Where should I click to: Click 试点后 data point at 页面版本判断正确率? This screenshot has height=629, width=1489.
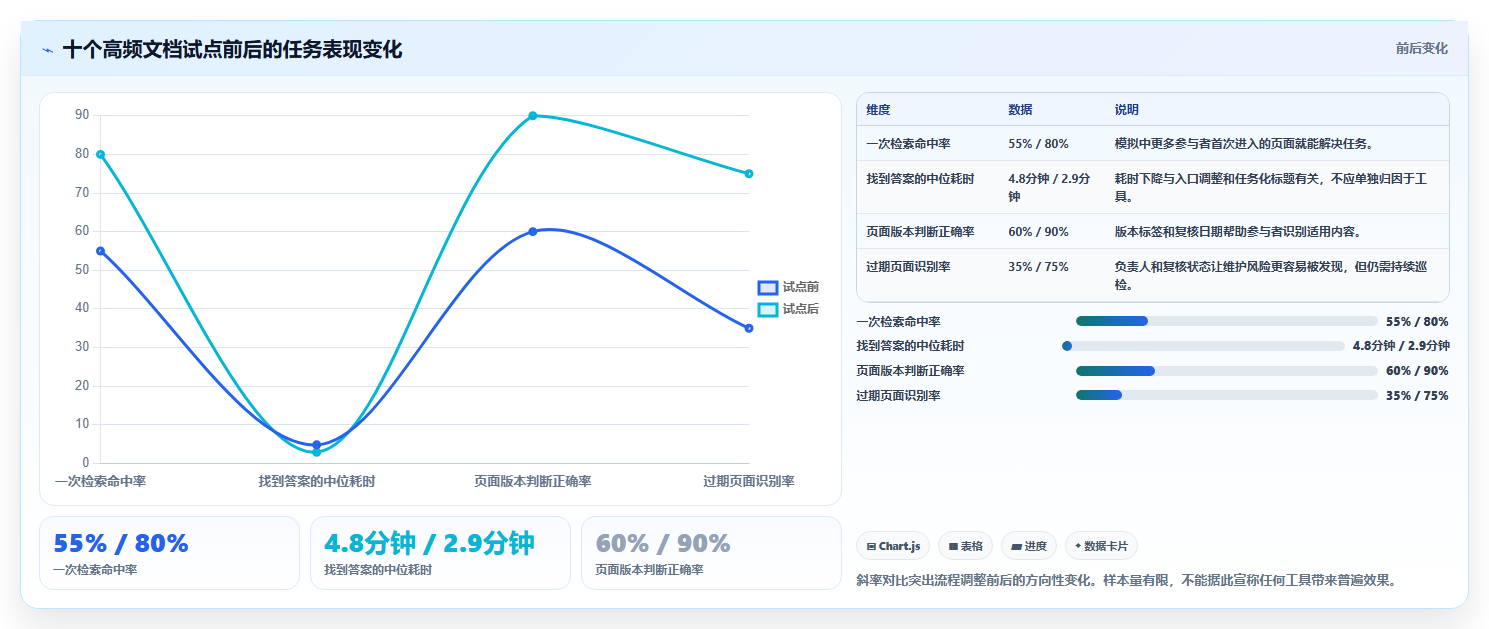[x=533, y=116]
